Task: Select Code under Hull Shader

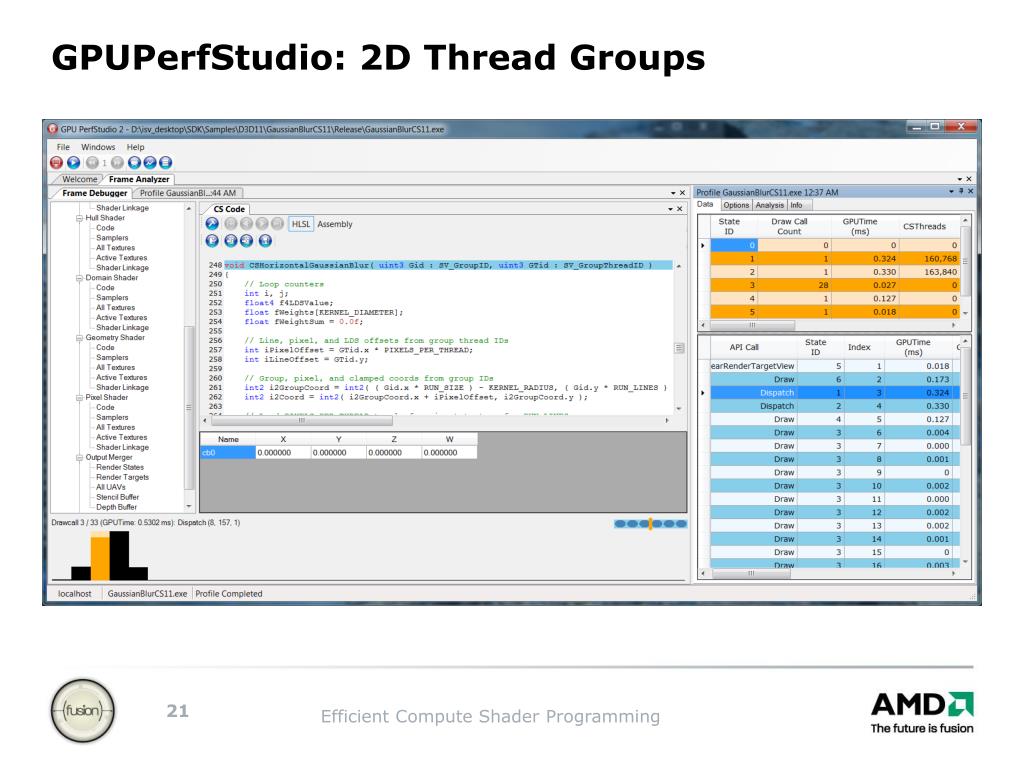Action: (x=105, y=228)
